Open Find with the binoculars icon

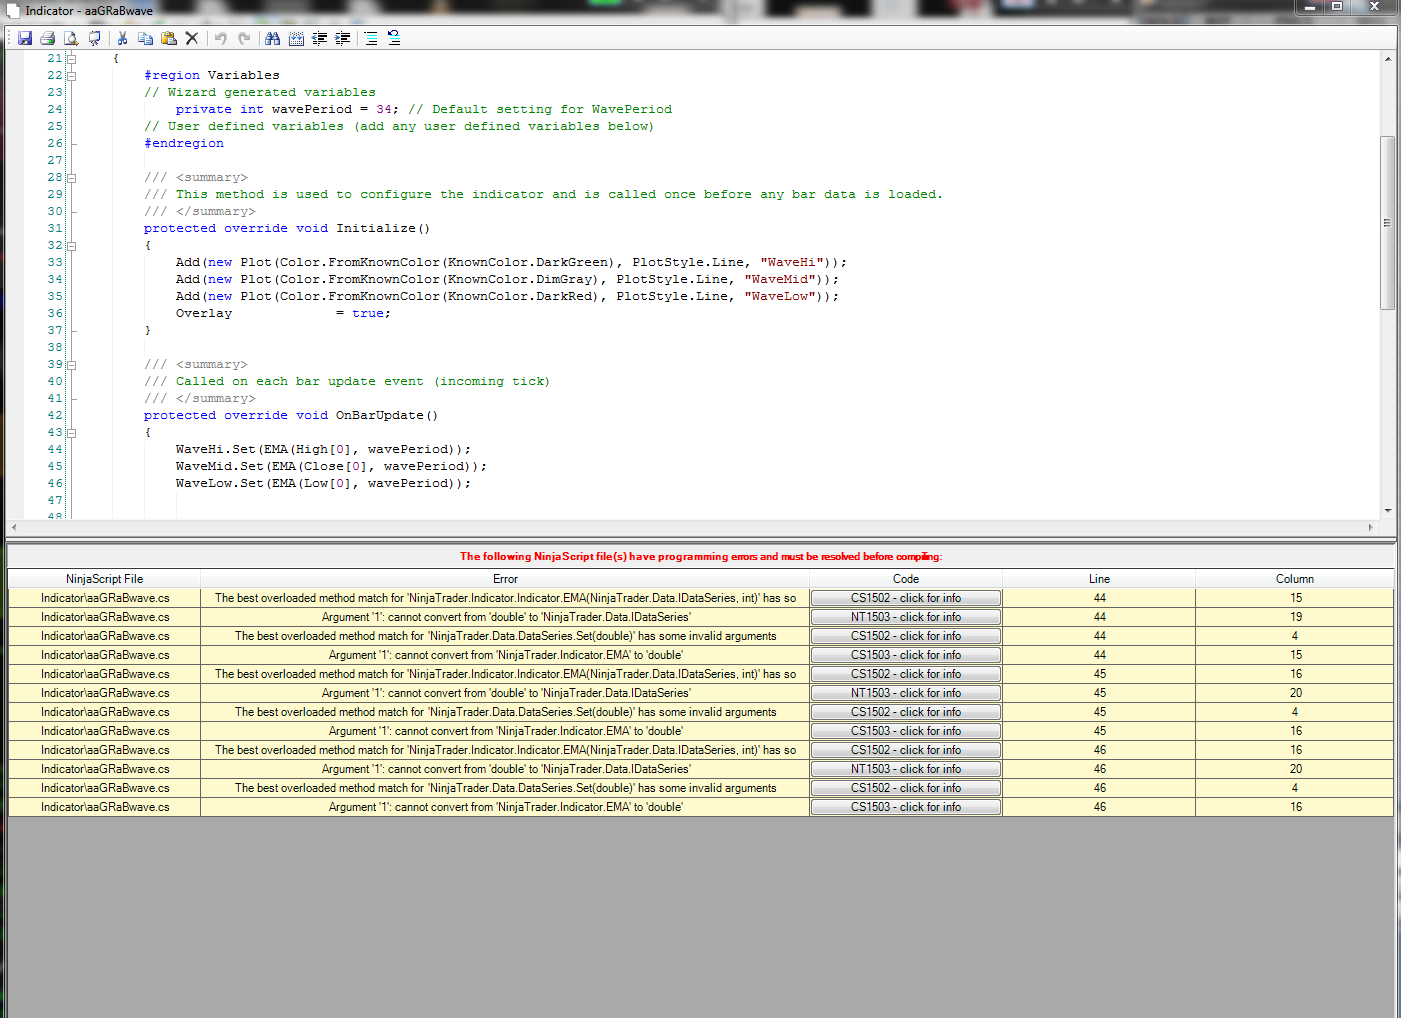[x=272, y=38]
